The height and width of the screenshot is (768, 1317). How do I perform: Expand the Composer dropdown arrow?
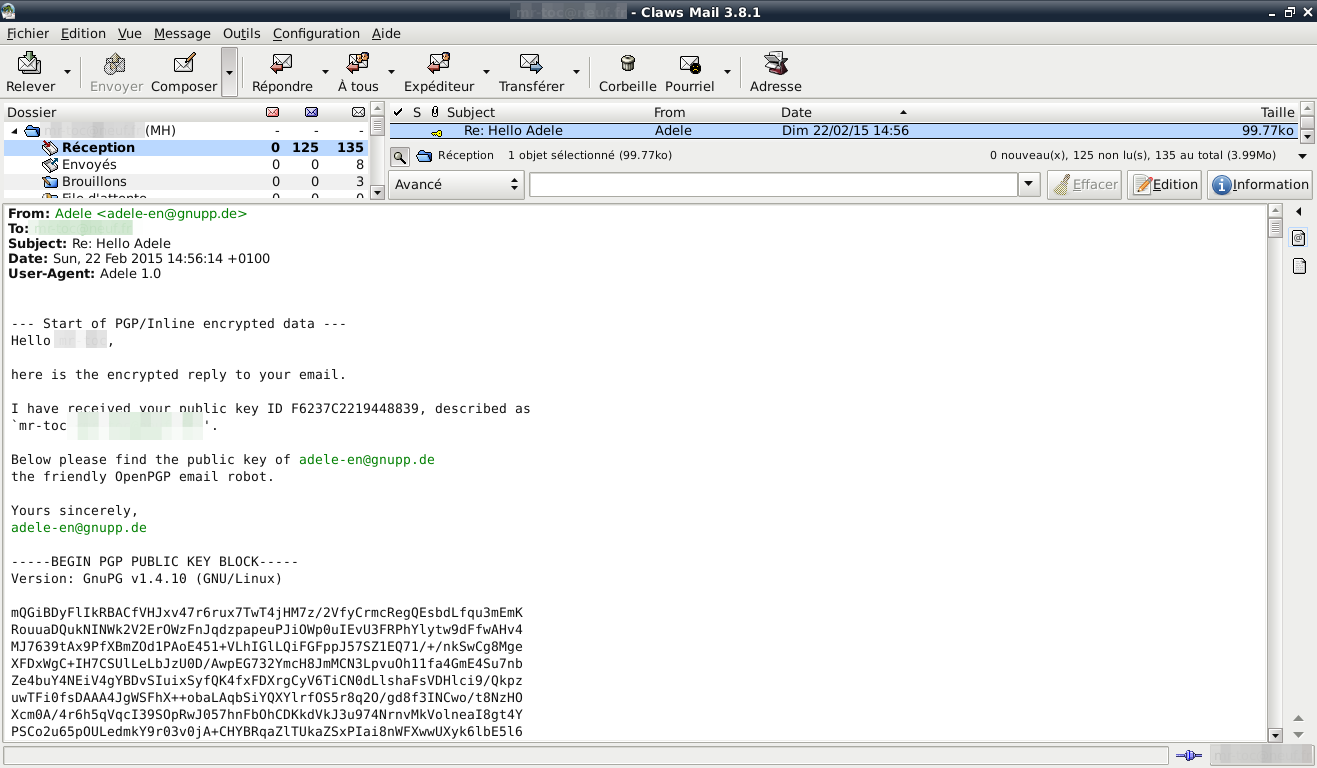230,72
